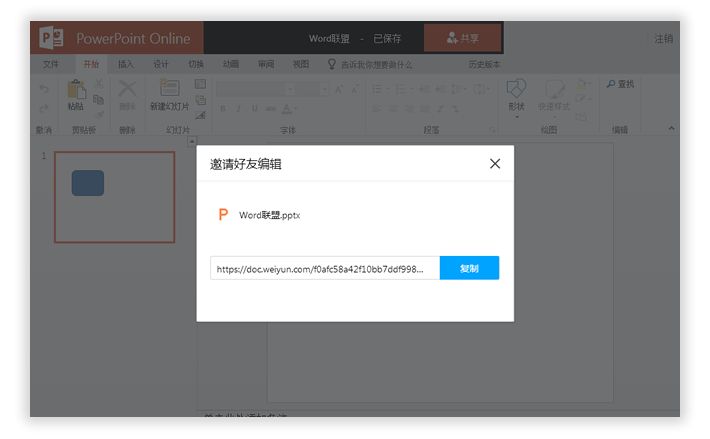The height and width of the screenshot is (439, 710).
Task: Click the numbered list icon
Action: tap(401, 89)
